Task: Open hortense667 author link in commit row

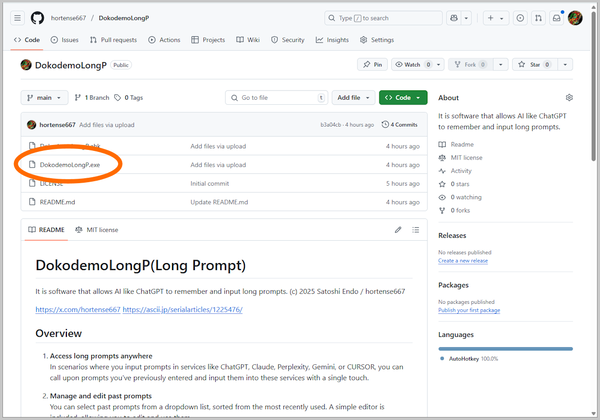Action: tap(57, 125)
